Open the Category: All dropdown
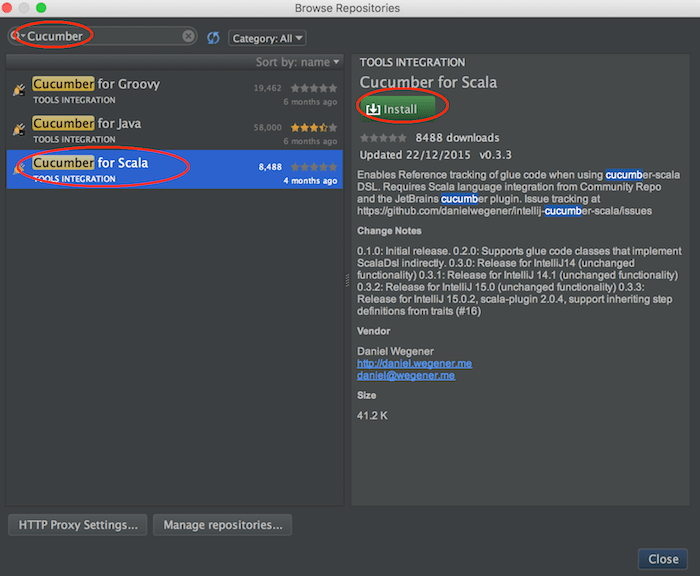 267,38
